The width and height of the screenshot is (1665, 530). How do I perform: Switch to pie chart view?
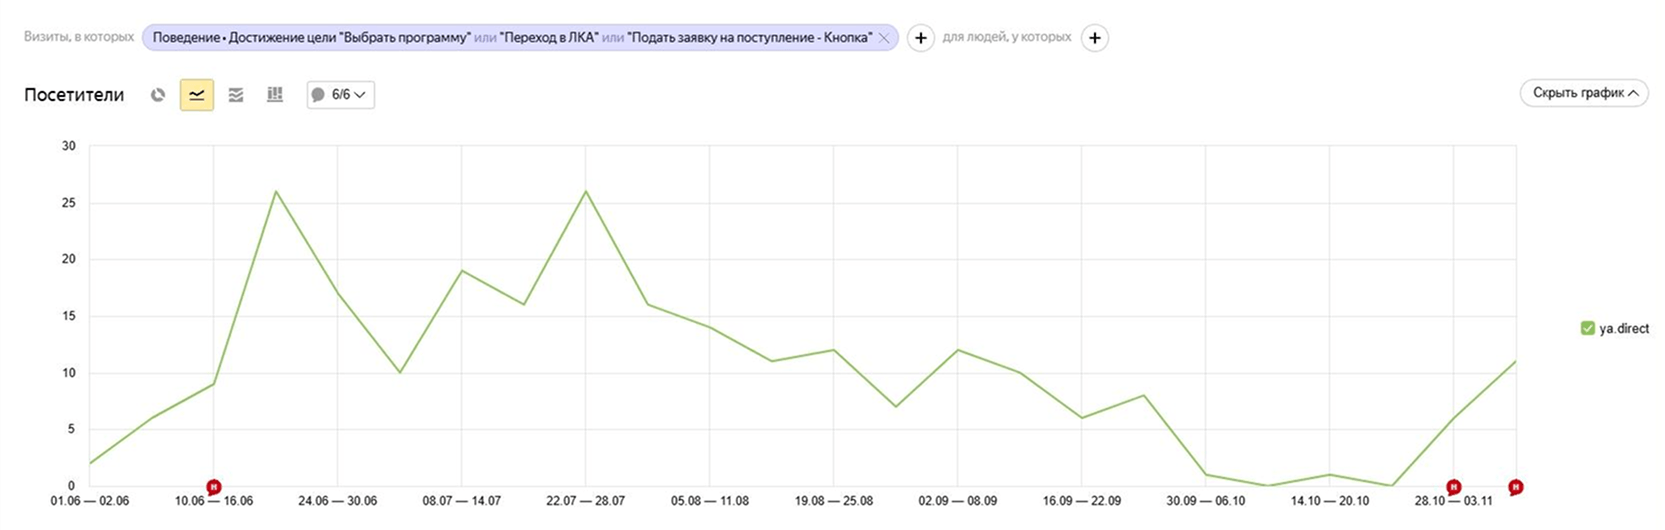tap(158, 95)
